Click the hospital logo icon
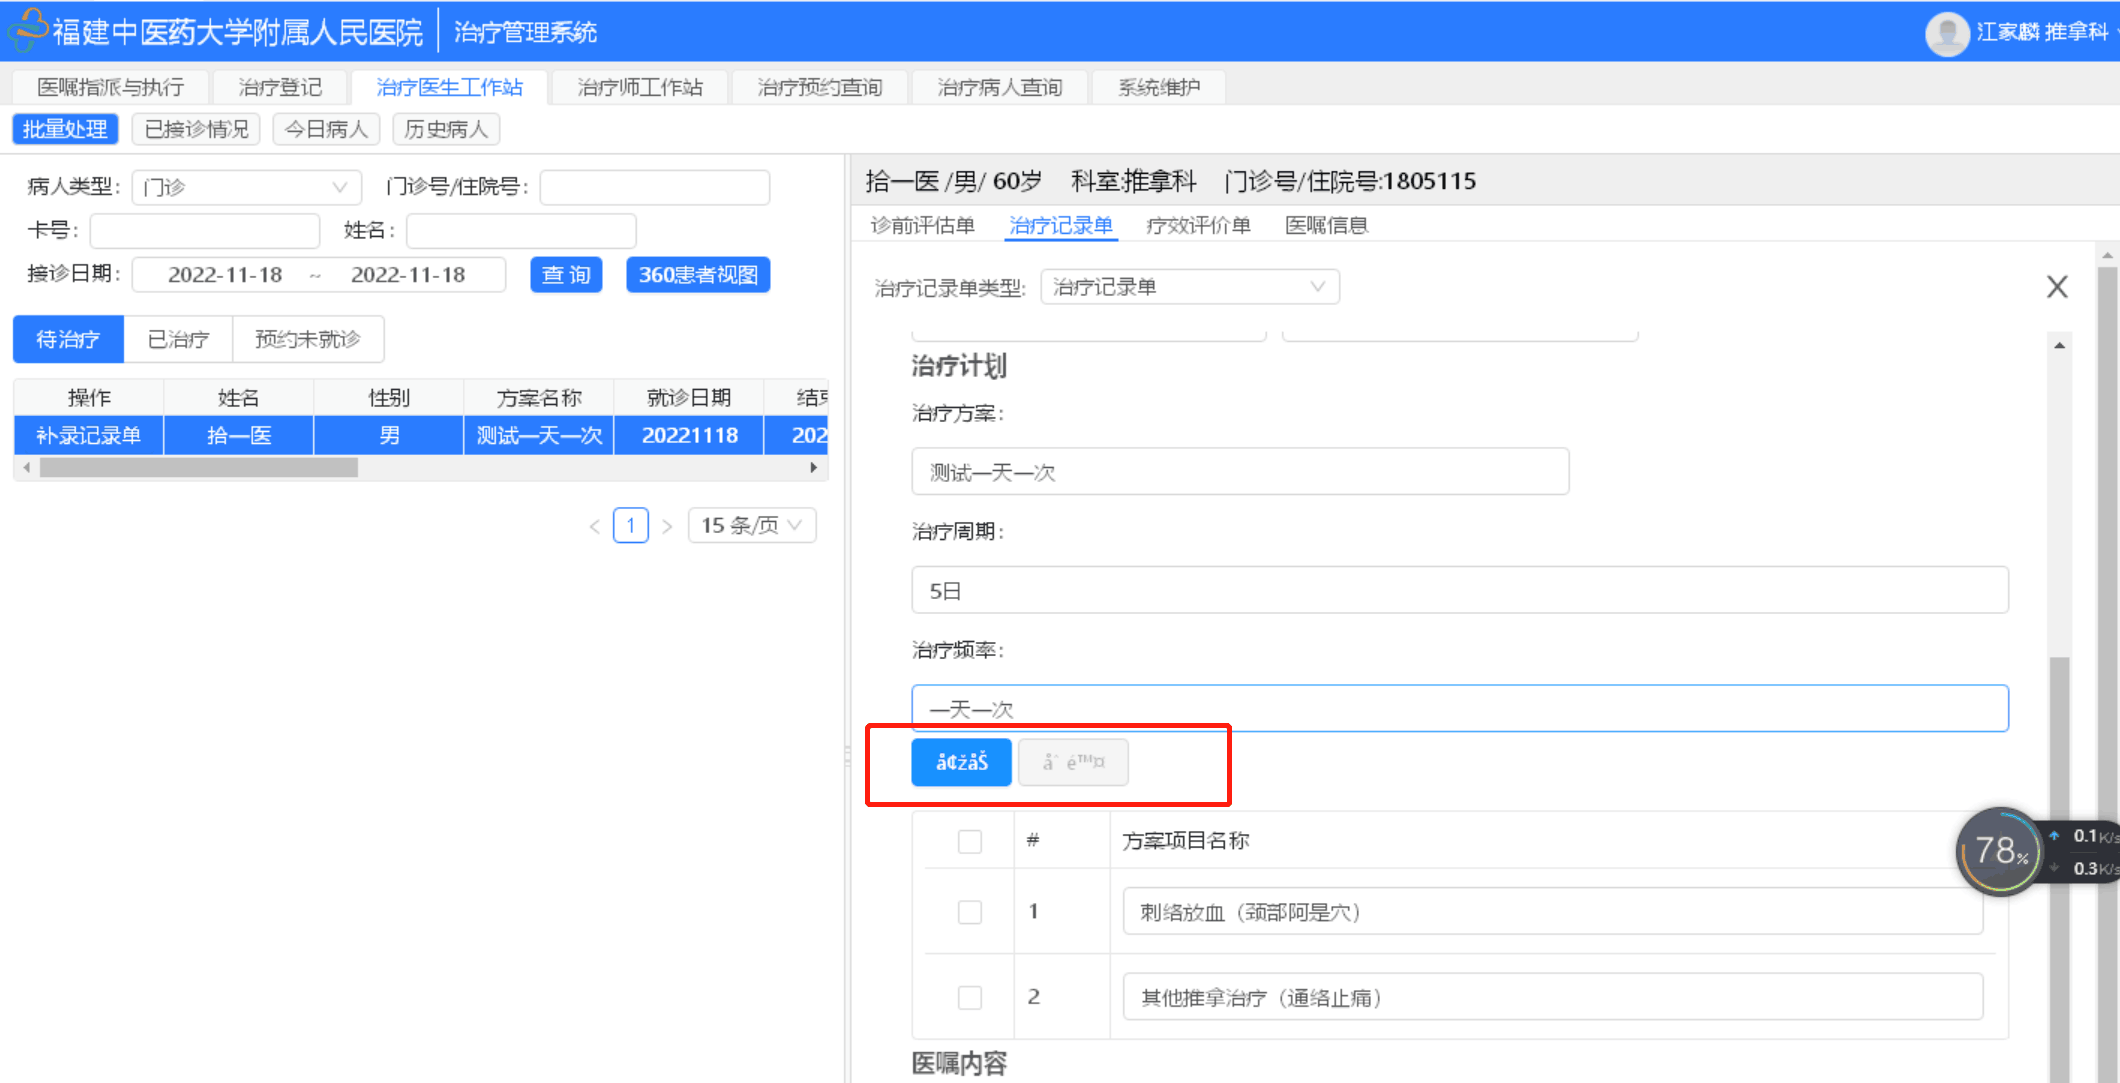Viewport: 2120px width, 1083px height. [28, 30]
